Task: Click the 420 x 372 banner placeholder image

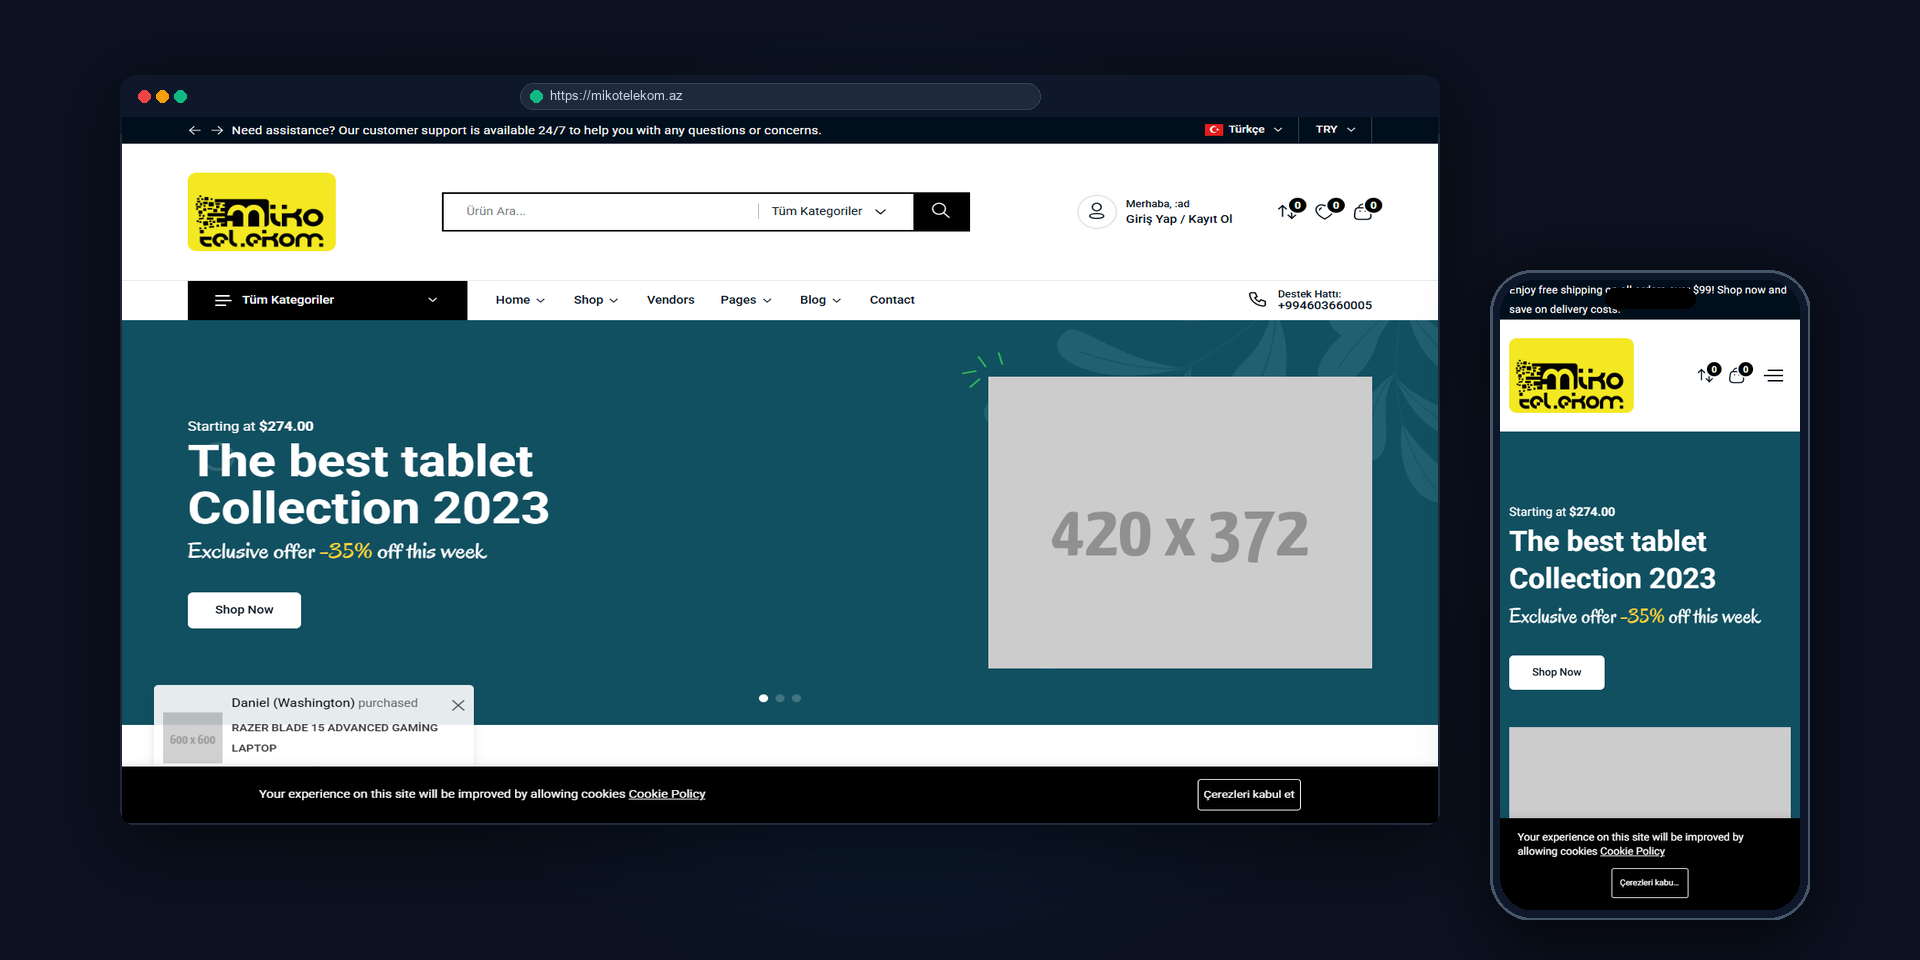Action: [x=1180, y=522]
